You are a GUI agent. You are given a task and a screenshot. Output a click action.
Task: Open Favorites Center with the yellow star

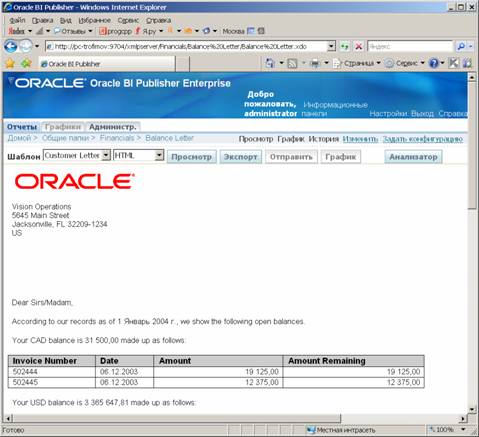point(10,63)
